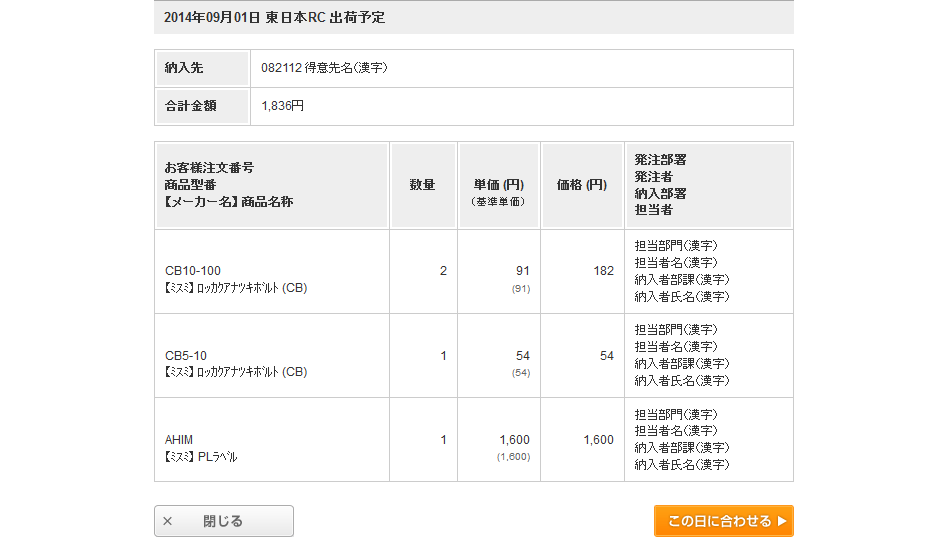Click the 単価 (円) column header
Image resolution: width=950 pixels, height=538 pixels.
pos(499,185)
